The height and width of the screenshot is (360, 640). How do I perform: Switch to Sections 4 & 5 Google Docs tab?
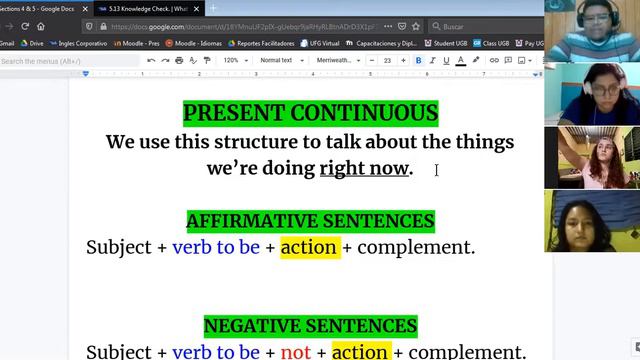(x=39, y=9)
